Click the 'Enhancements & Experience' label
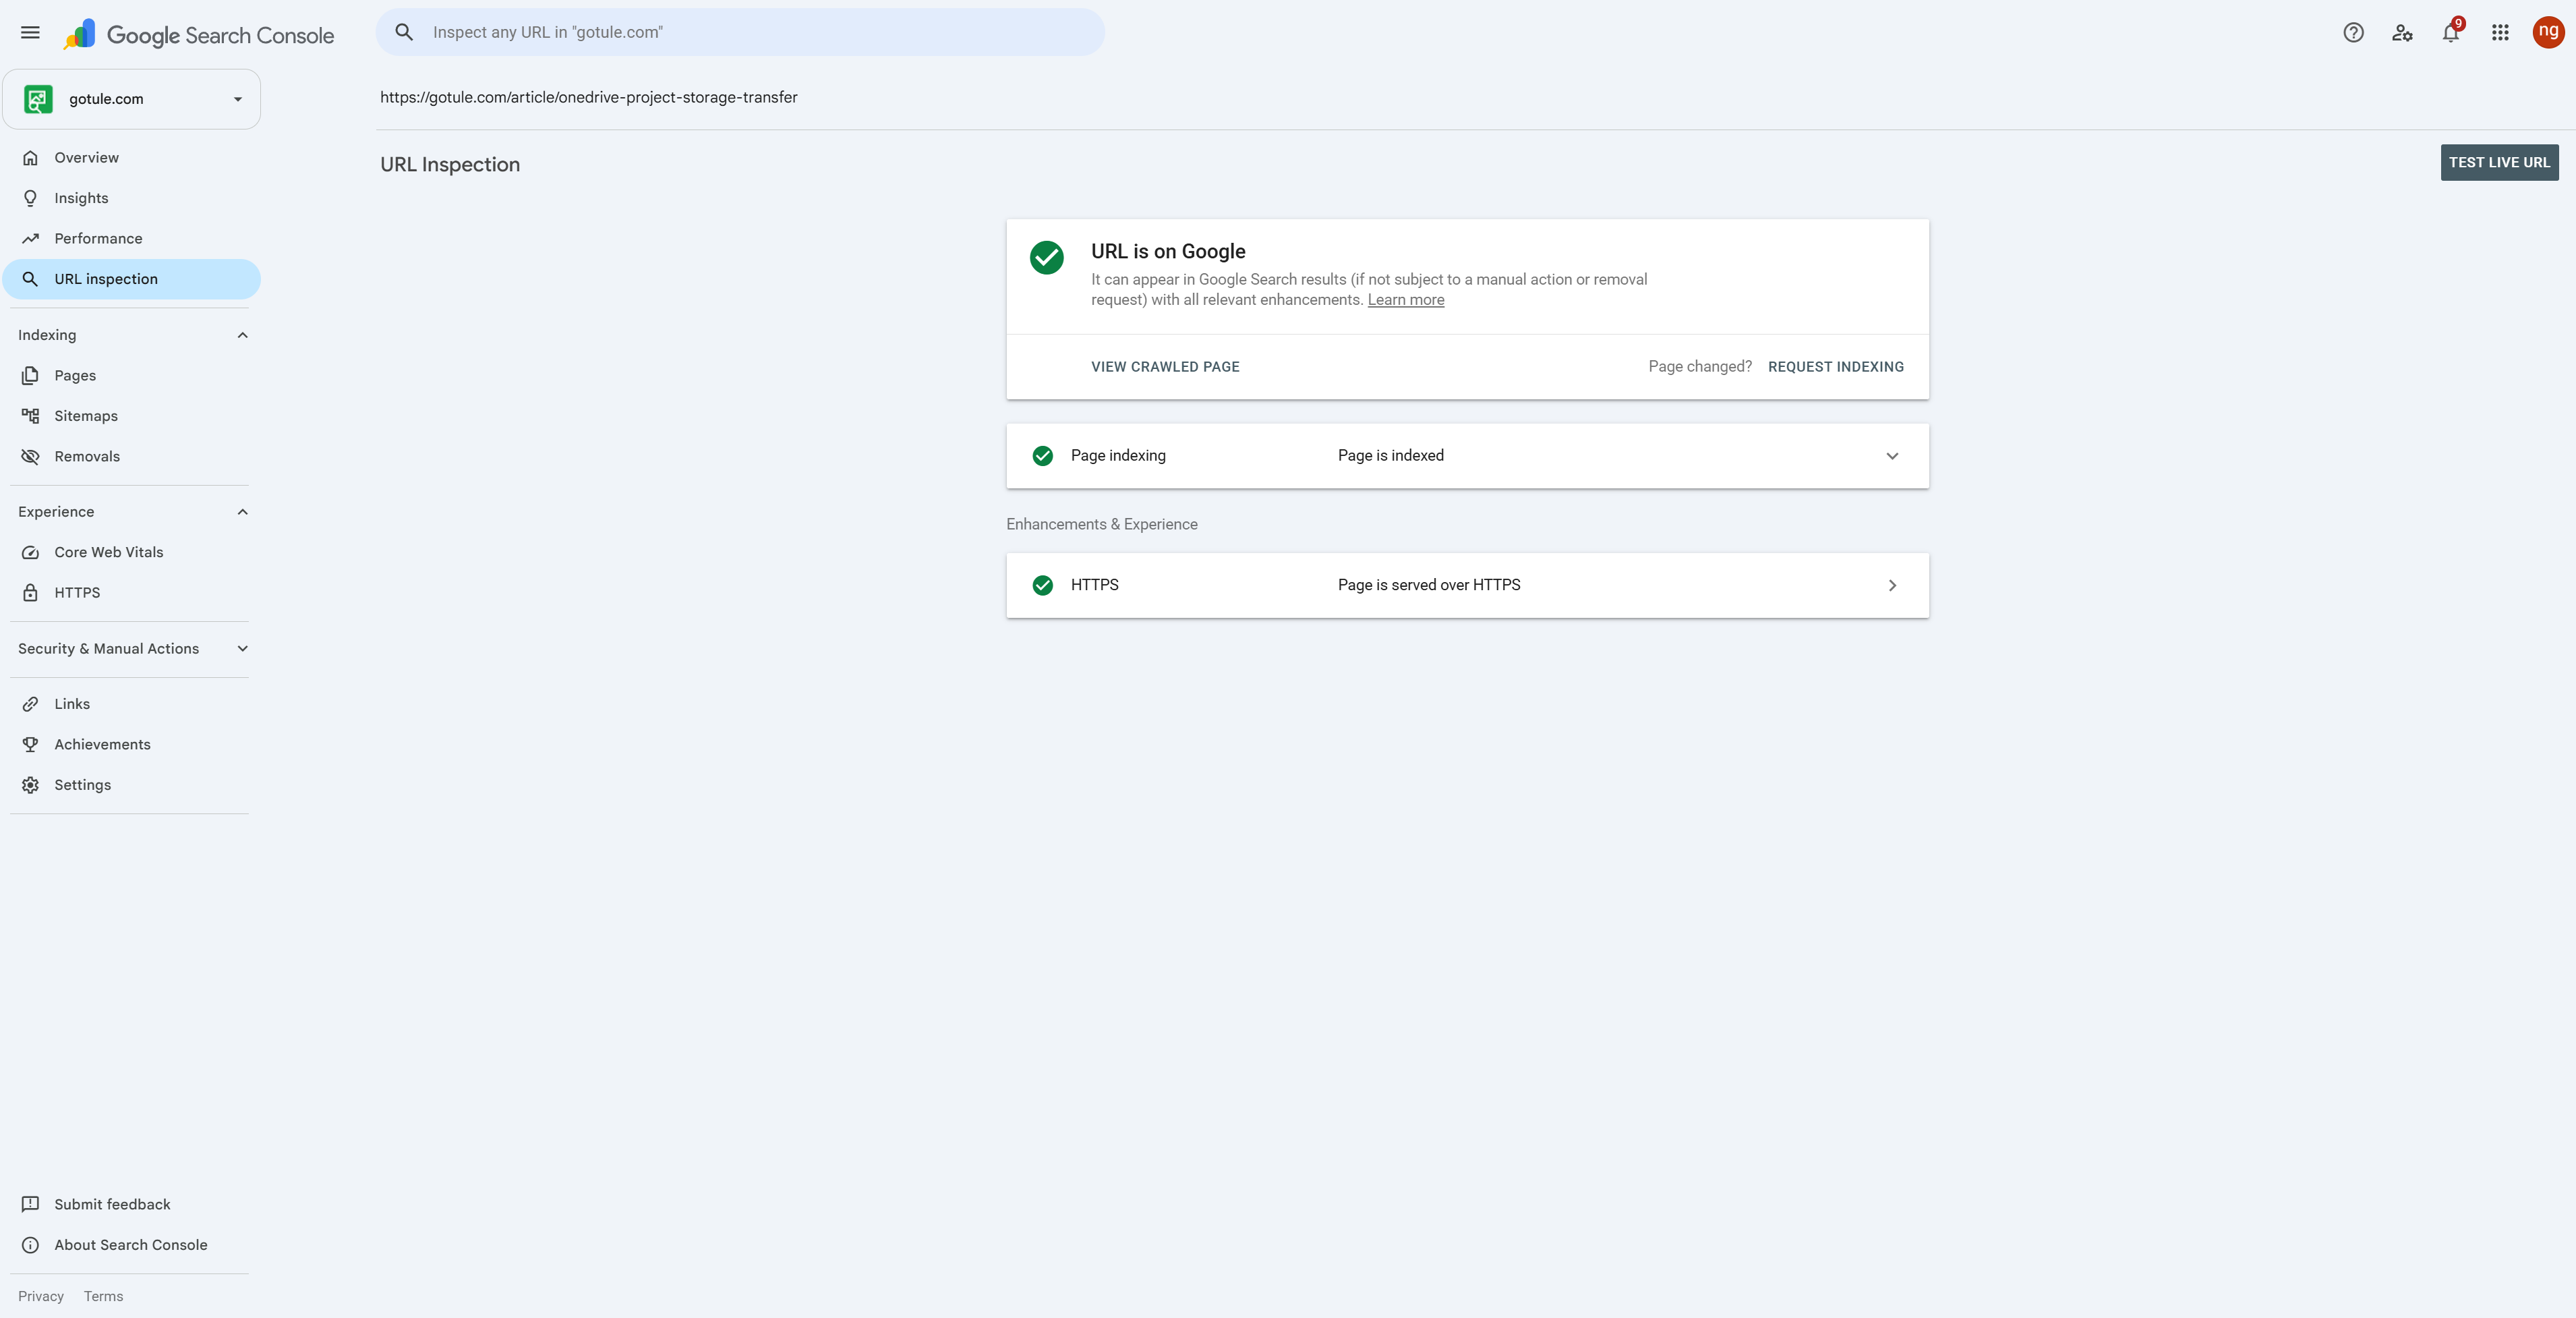 click(x=1101, y=524)
